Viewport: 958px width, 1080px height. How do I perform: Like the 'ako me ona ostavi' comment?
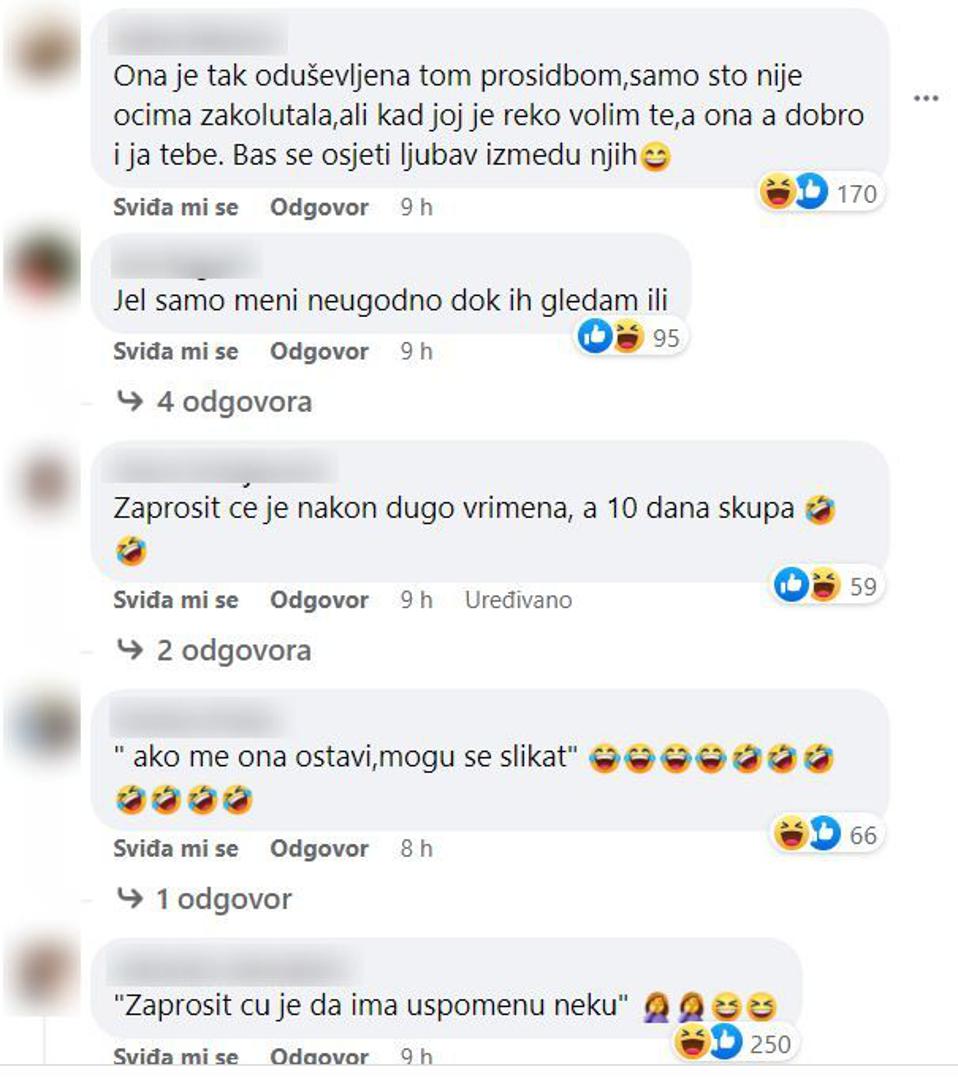click(176, 849)
